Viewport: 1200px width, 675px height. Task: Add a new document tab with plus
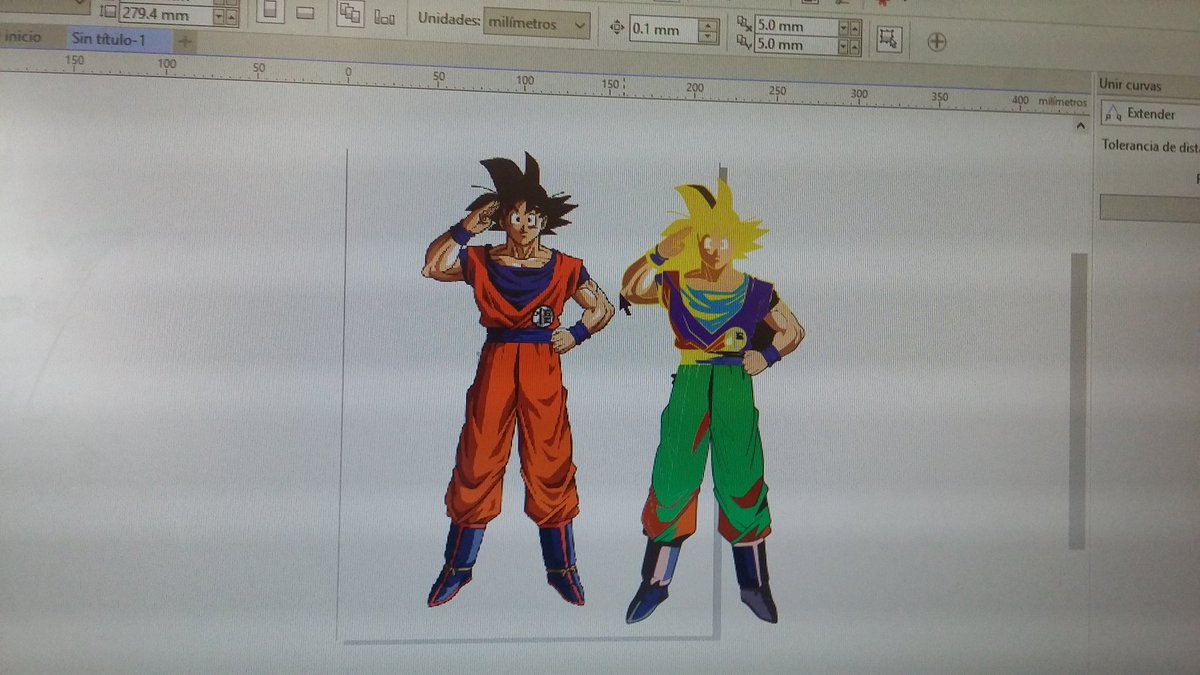tap(185, 41)
